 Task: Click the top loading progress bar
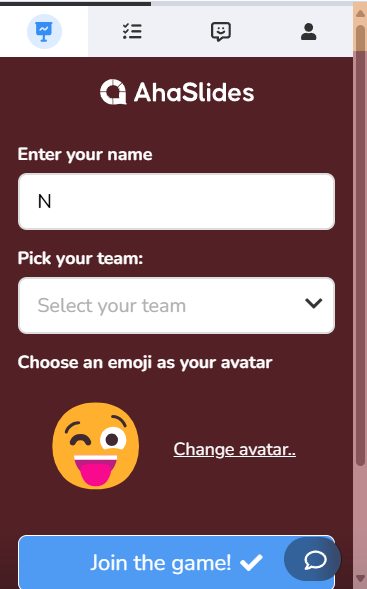75,3
